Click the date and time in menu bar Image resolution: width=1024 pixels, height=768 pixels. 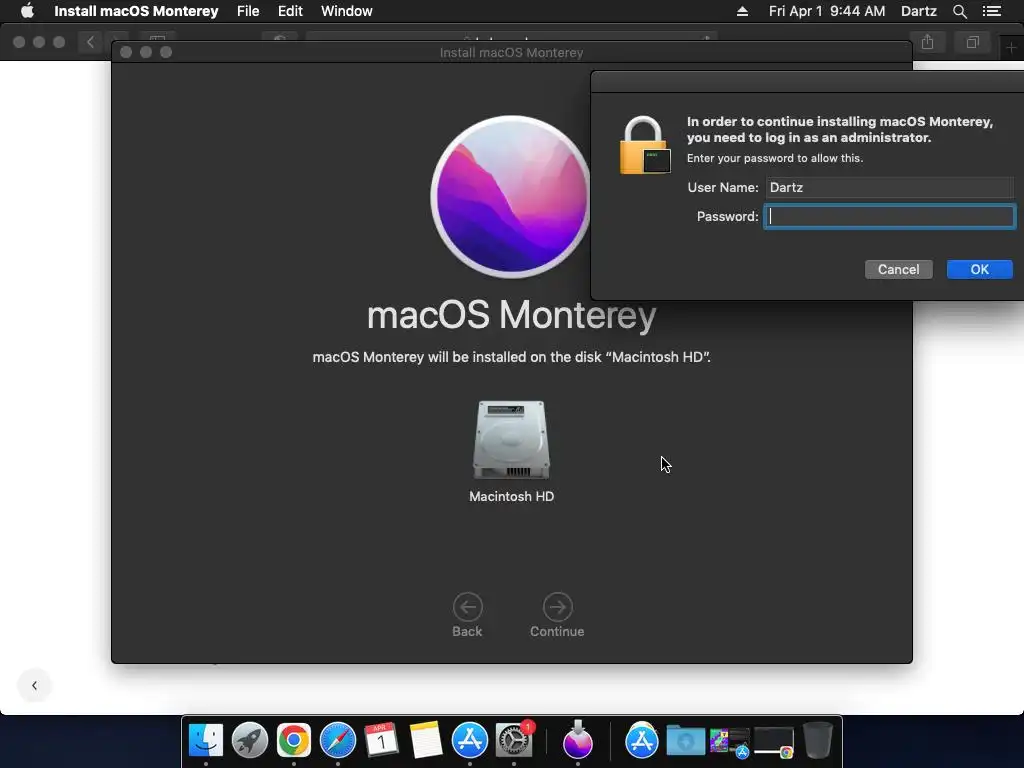(827, 11)
